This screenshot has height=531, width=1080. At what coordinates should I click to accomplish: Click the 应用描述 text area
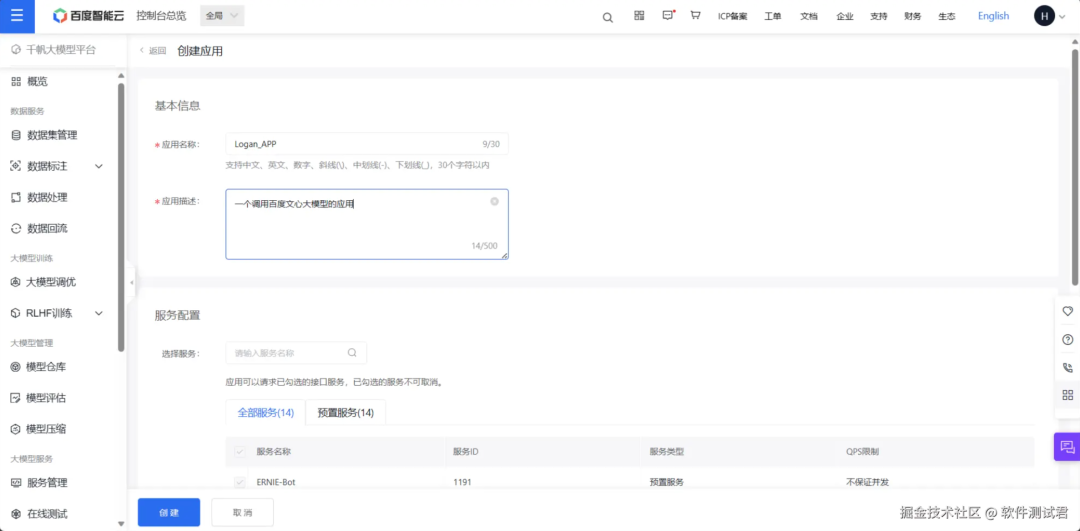[367, 225]
